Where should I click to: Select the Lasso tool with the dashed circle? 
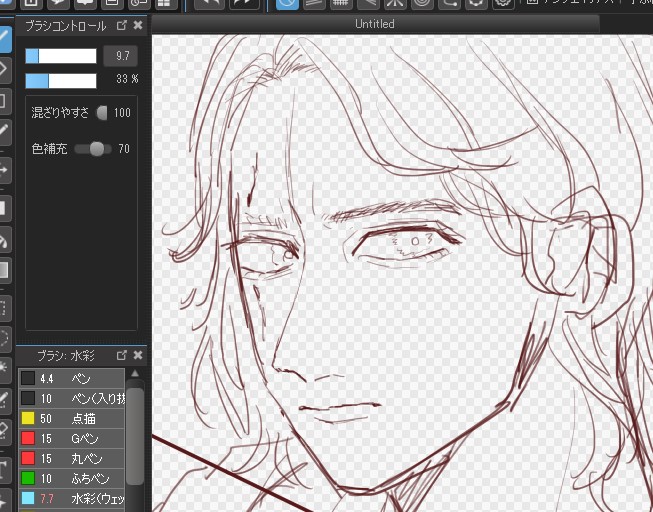pos(4,338)
